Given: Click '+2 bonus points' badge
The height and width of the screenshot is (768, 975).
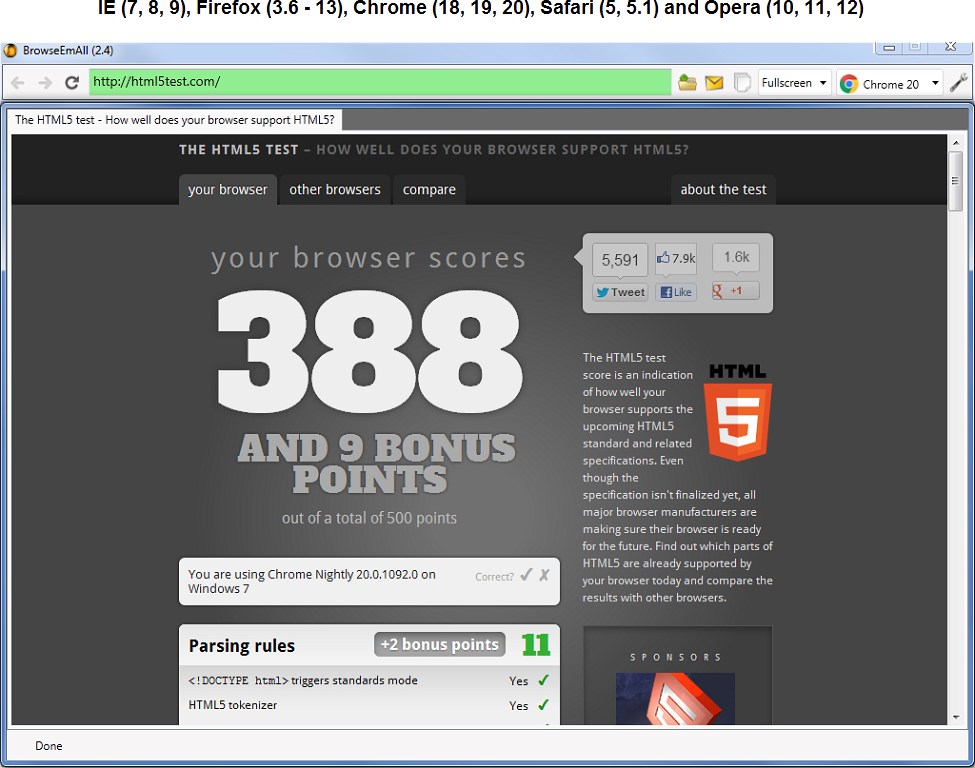Looking at the screenshot, I should point(440,645).
